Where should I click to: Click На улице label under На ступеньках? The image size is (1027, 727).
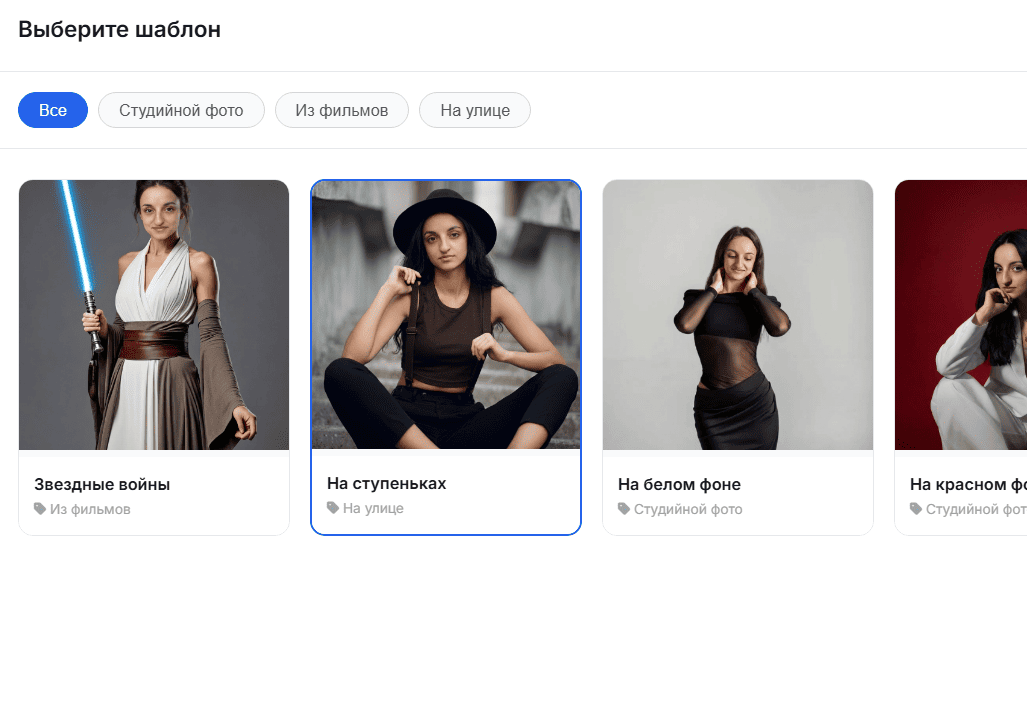click(373, 509)
